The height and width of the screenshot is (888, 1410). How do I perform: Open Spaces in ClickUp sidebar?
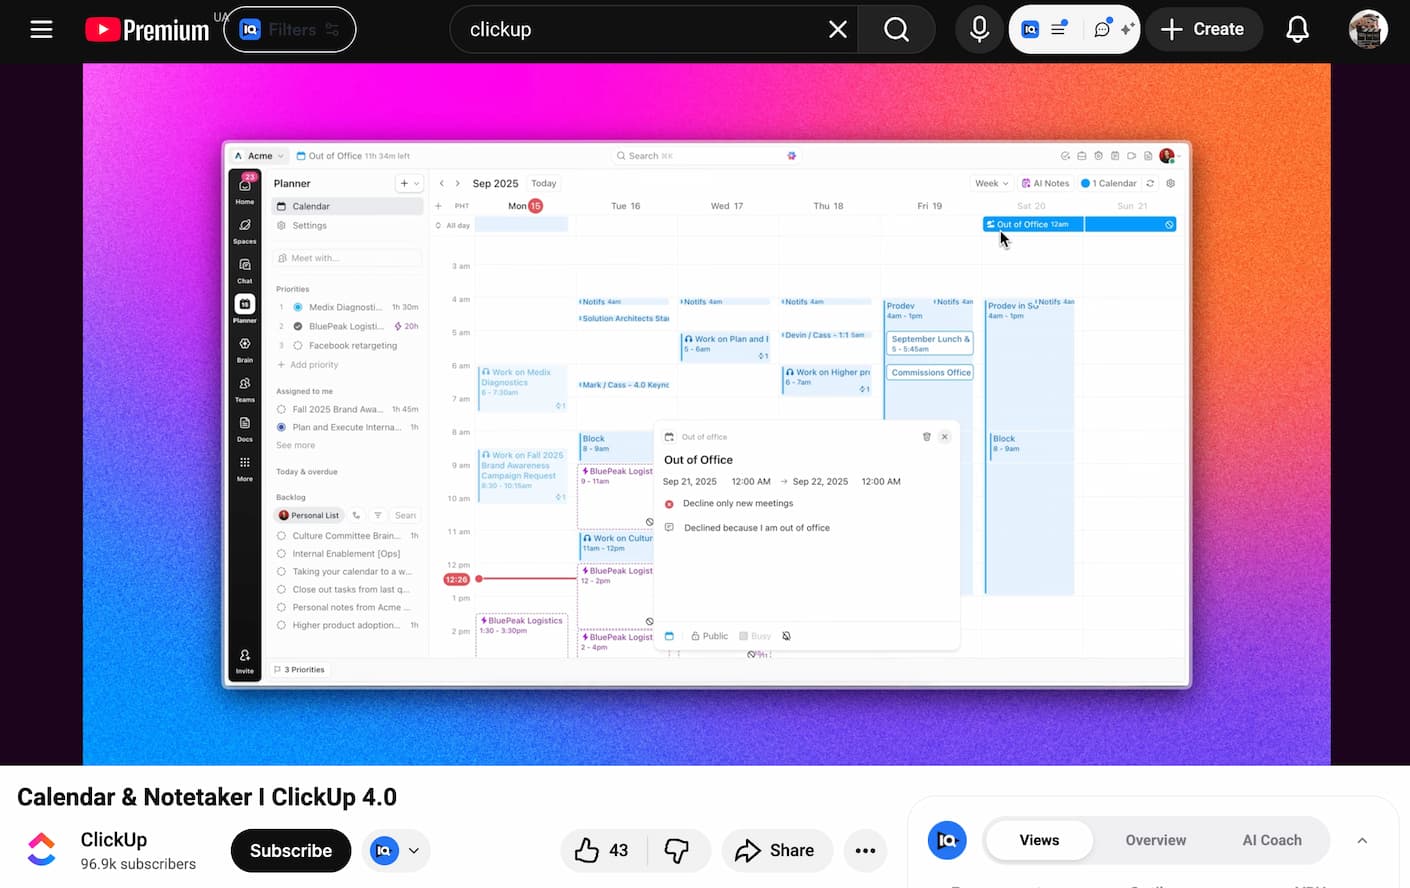(x=245, y=231)
